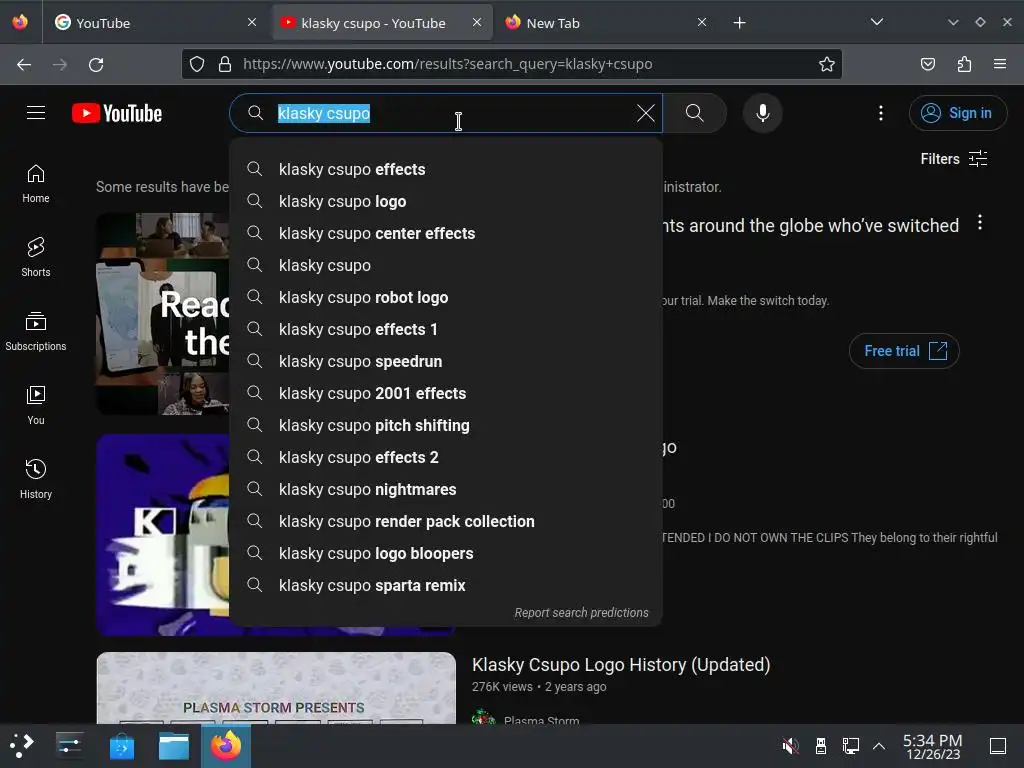Go to Home in the sidebar

36,184
